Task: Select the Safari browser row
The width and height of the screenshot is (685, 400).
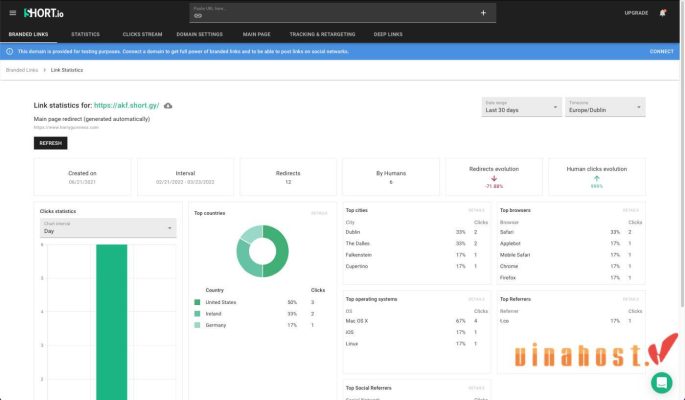Action: (571, 232)
